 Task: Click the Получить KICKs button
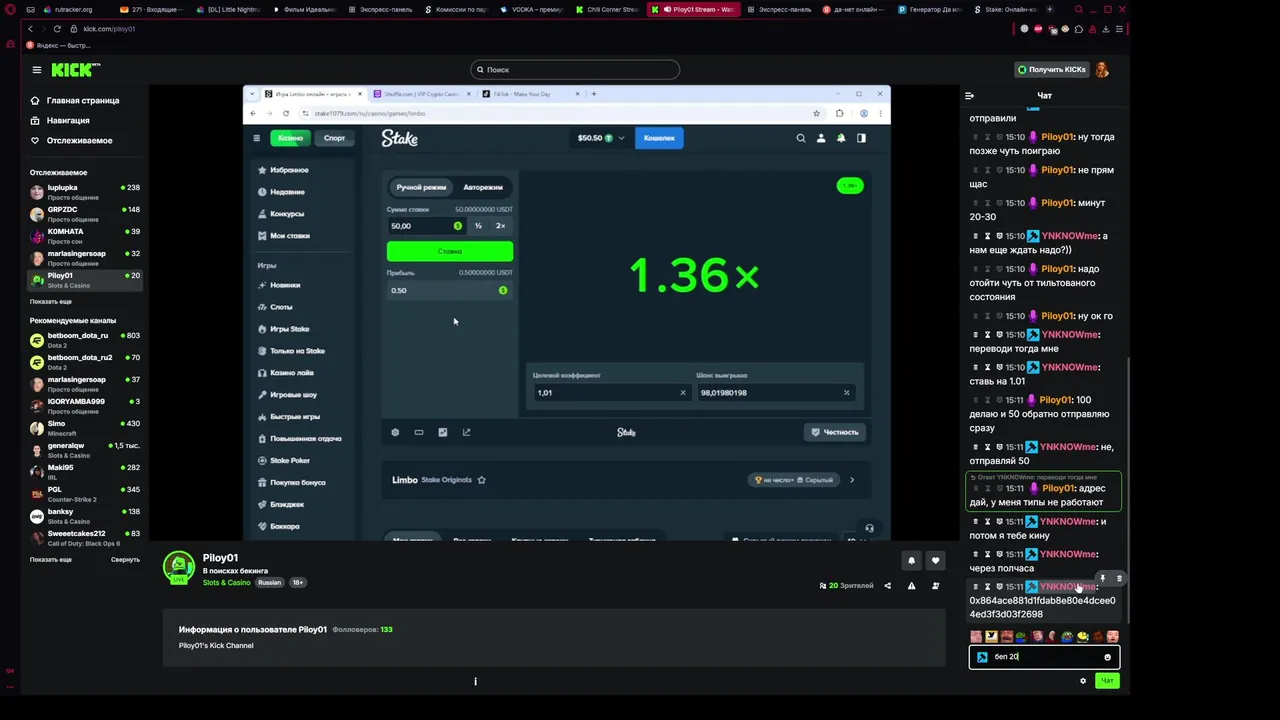1051,70
